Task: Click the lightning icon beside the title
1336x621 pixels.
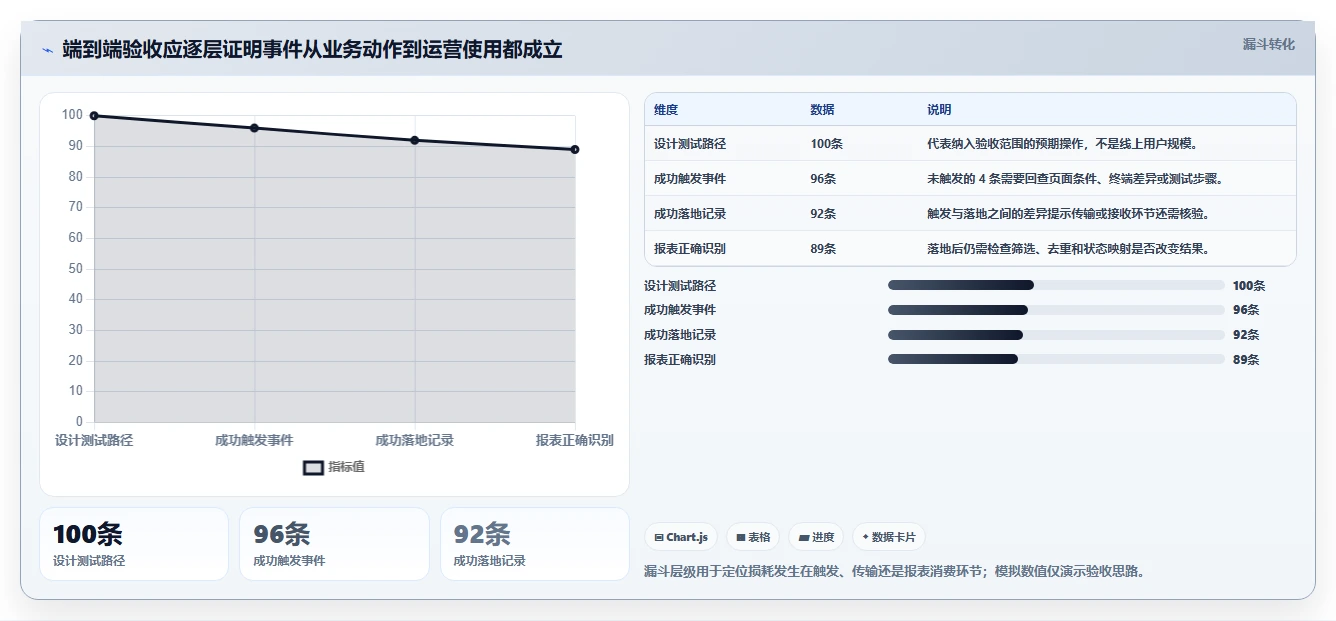Action: (47, 50)
